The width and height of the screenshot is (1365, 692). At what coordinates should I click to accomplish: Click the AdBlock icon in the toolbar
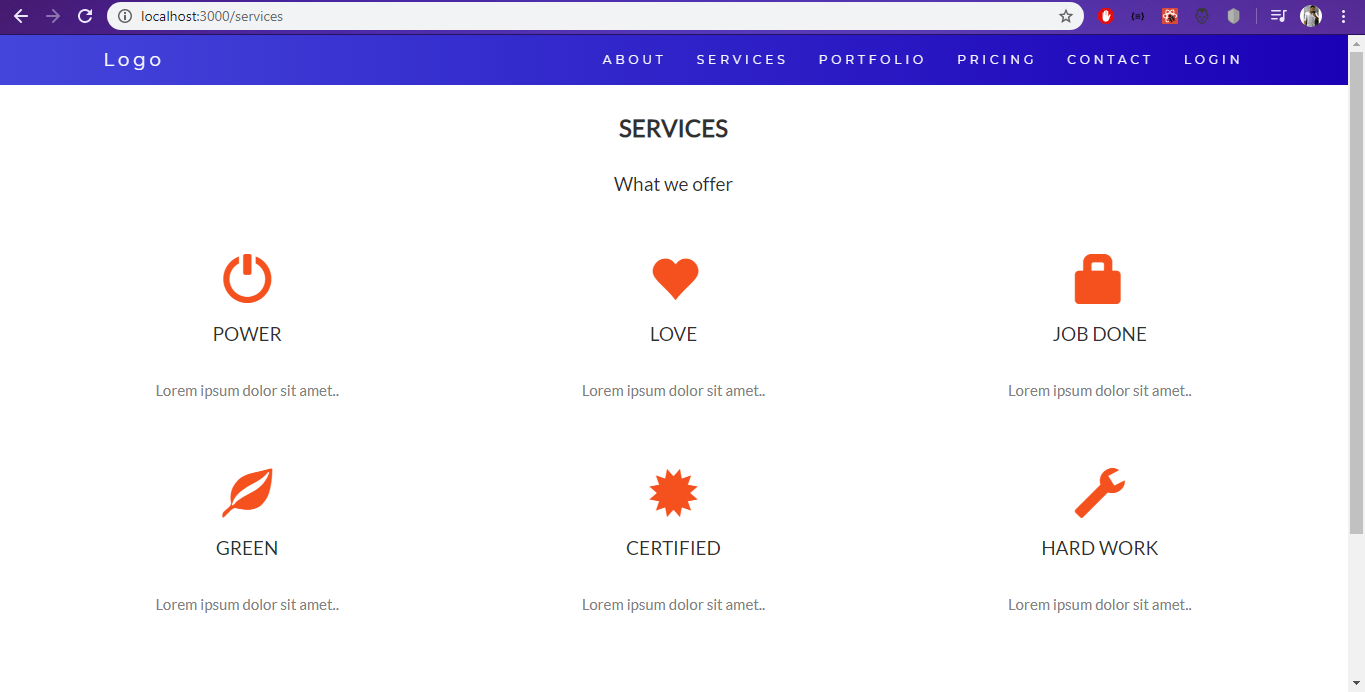point(1106,16)
